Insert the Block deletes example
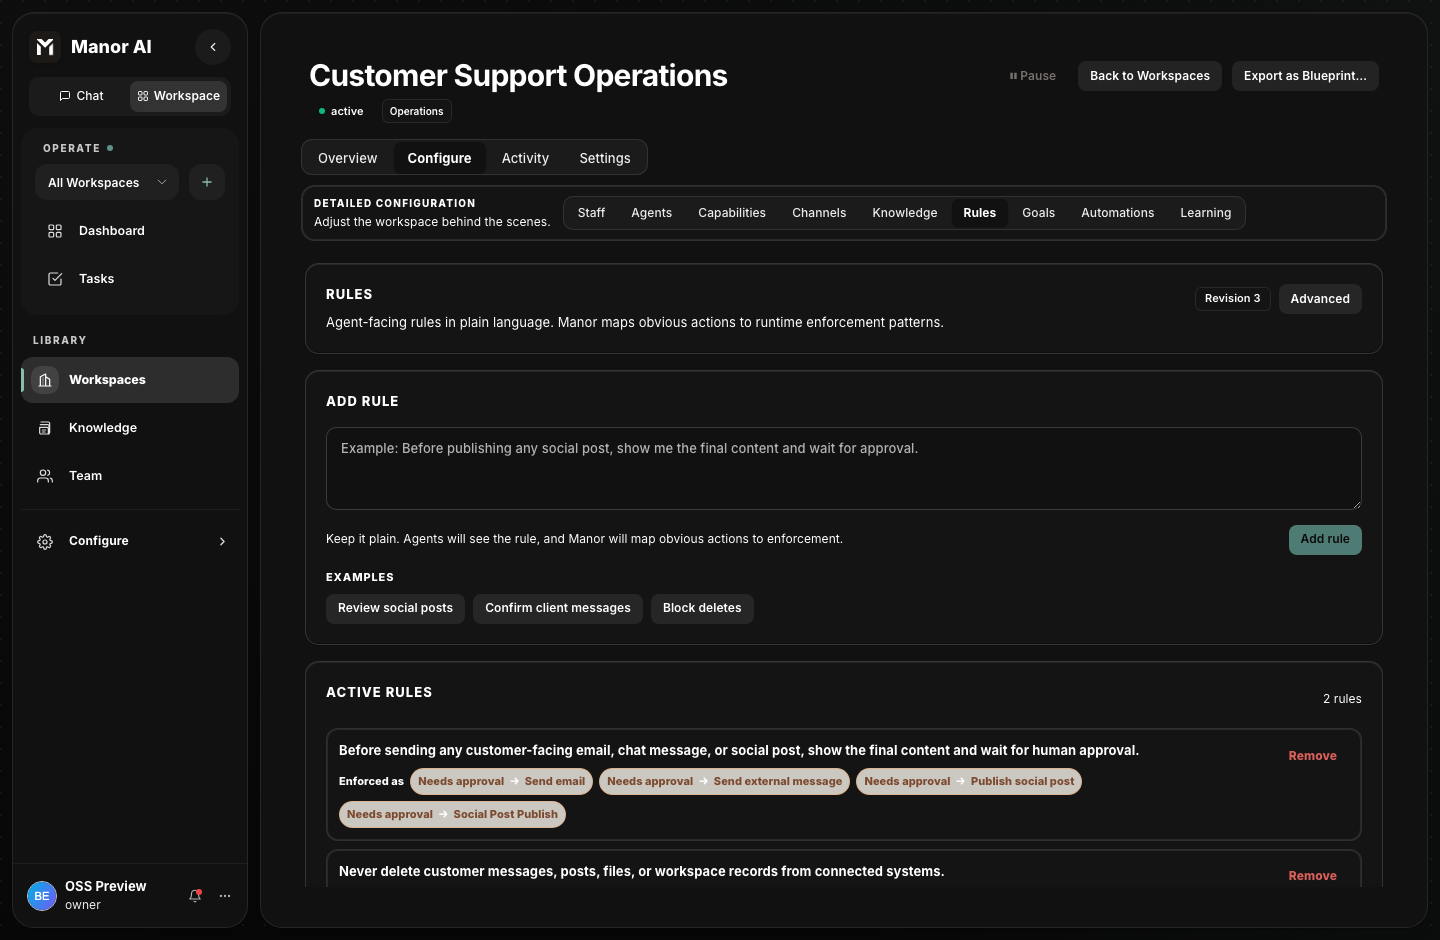The image size is (1440, 940). click(x=702, y=608)
